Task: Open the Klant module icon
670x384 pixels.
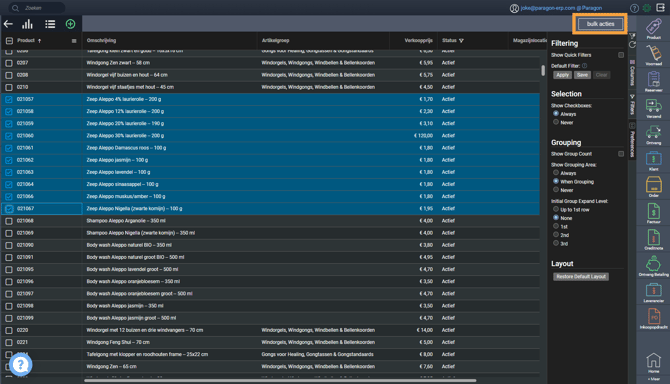Action: pos(653,158)
